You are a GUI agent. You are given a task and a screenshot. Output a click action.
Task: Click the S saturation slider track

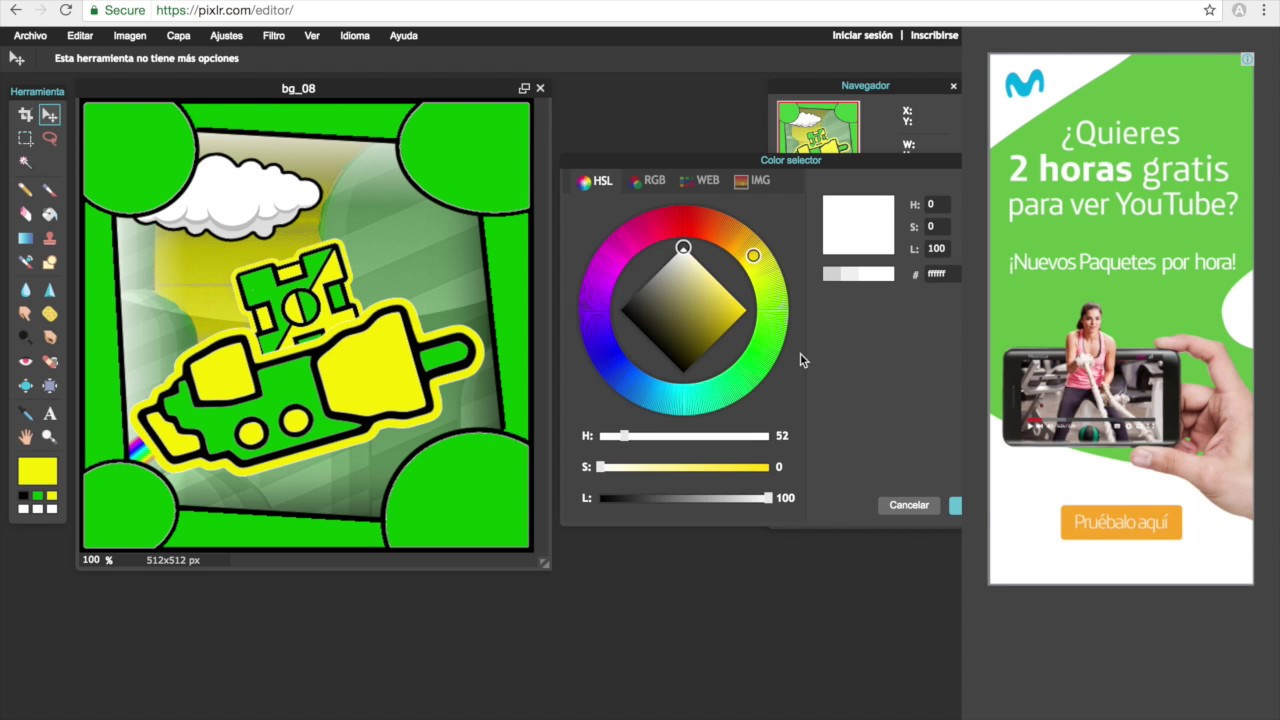point(684,467)
